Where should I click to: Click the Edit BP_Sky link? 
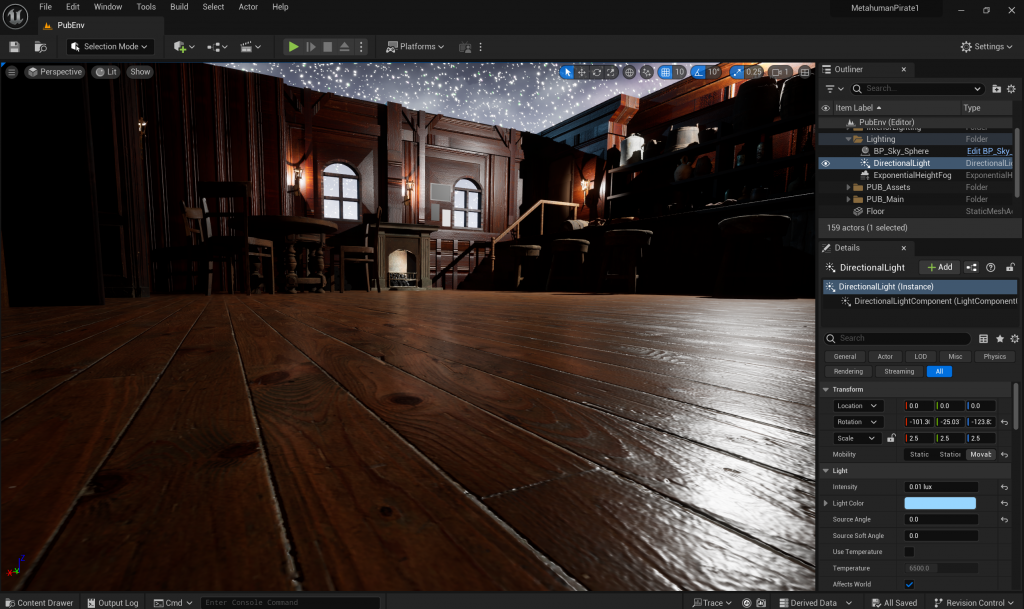988,151
